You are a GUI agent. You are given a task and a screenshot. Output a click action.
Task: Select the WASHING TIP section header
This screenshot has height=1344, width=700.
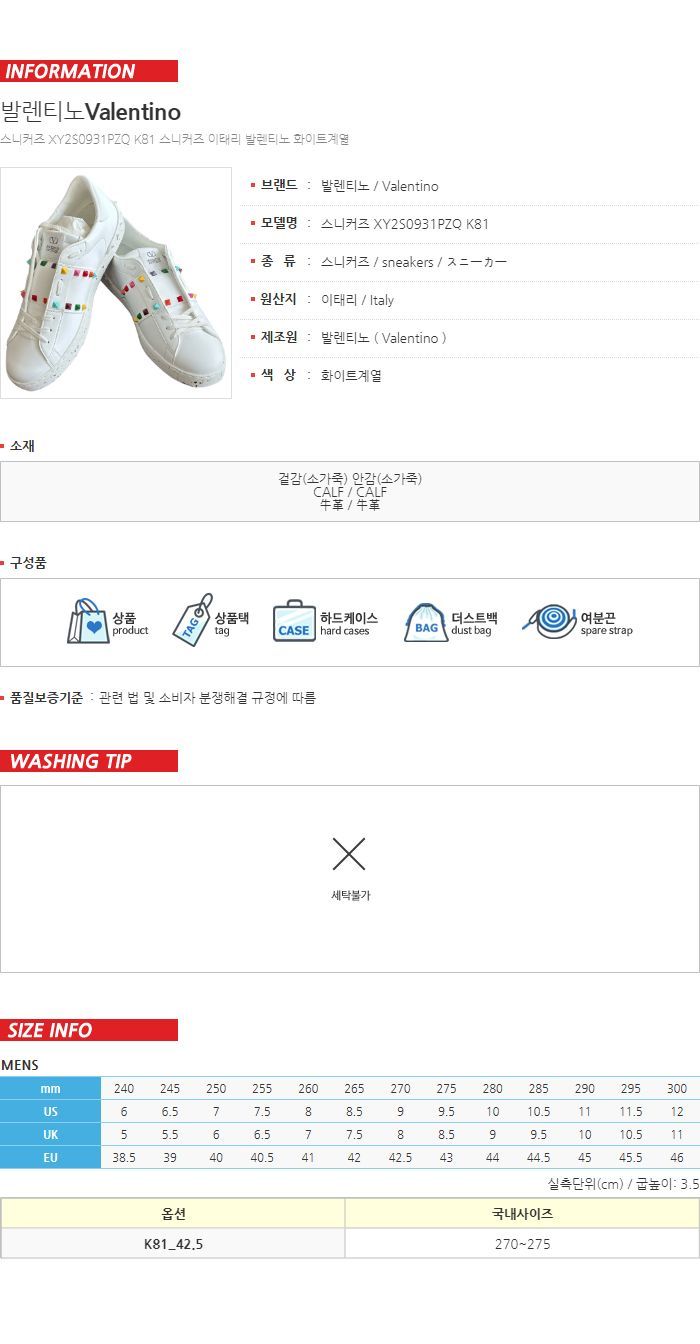pyautogui.click(x=89, y=761)
